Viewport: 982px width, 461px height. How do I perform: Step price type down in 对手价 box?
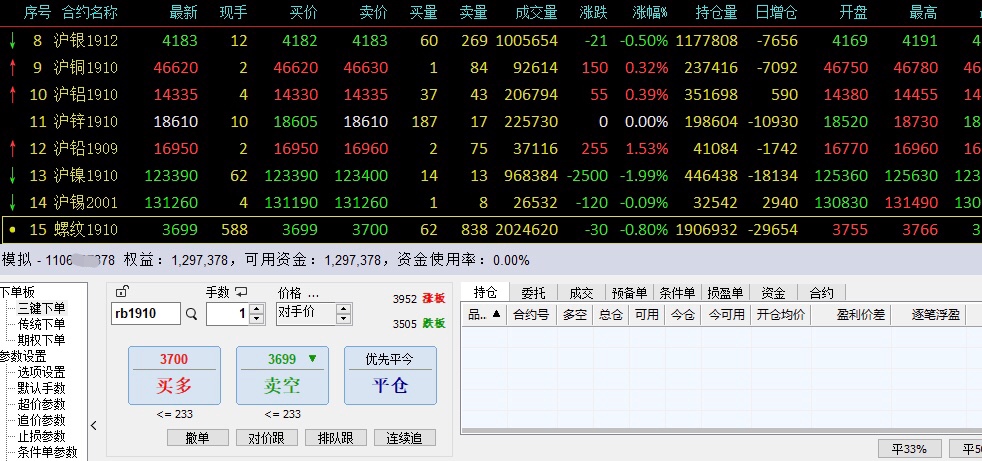(x=343, y=319)
